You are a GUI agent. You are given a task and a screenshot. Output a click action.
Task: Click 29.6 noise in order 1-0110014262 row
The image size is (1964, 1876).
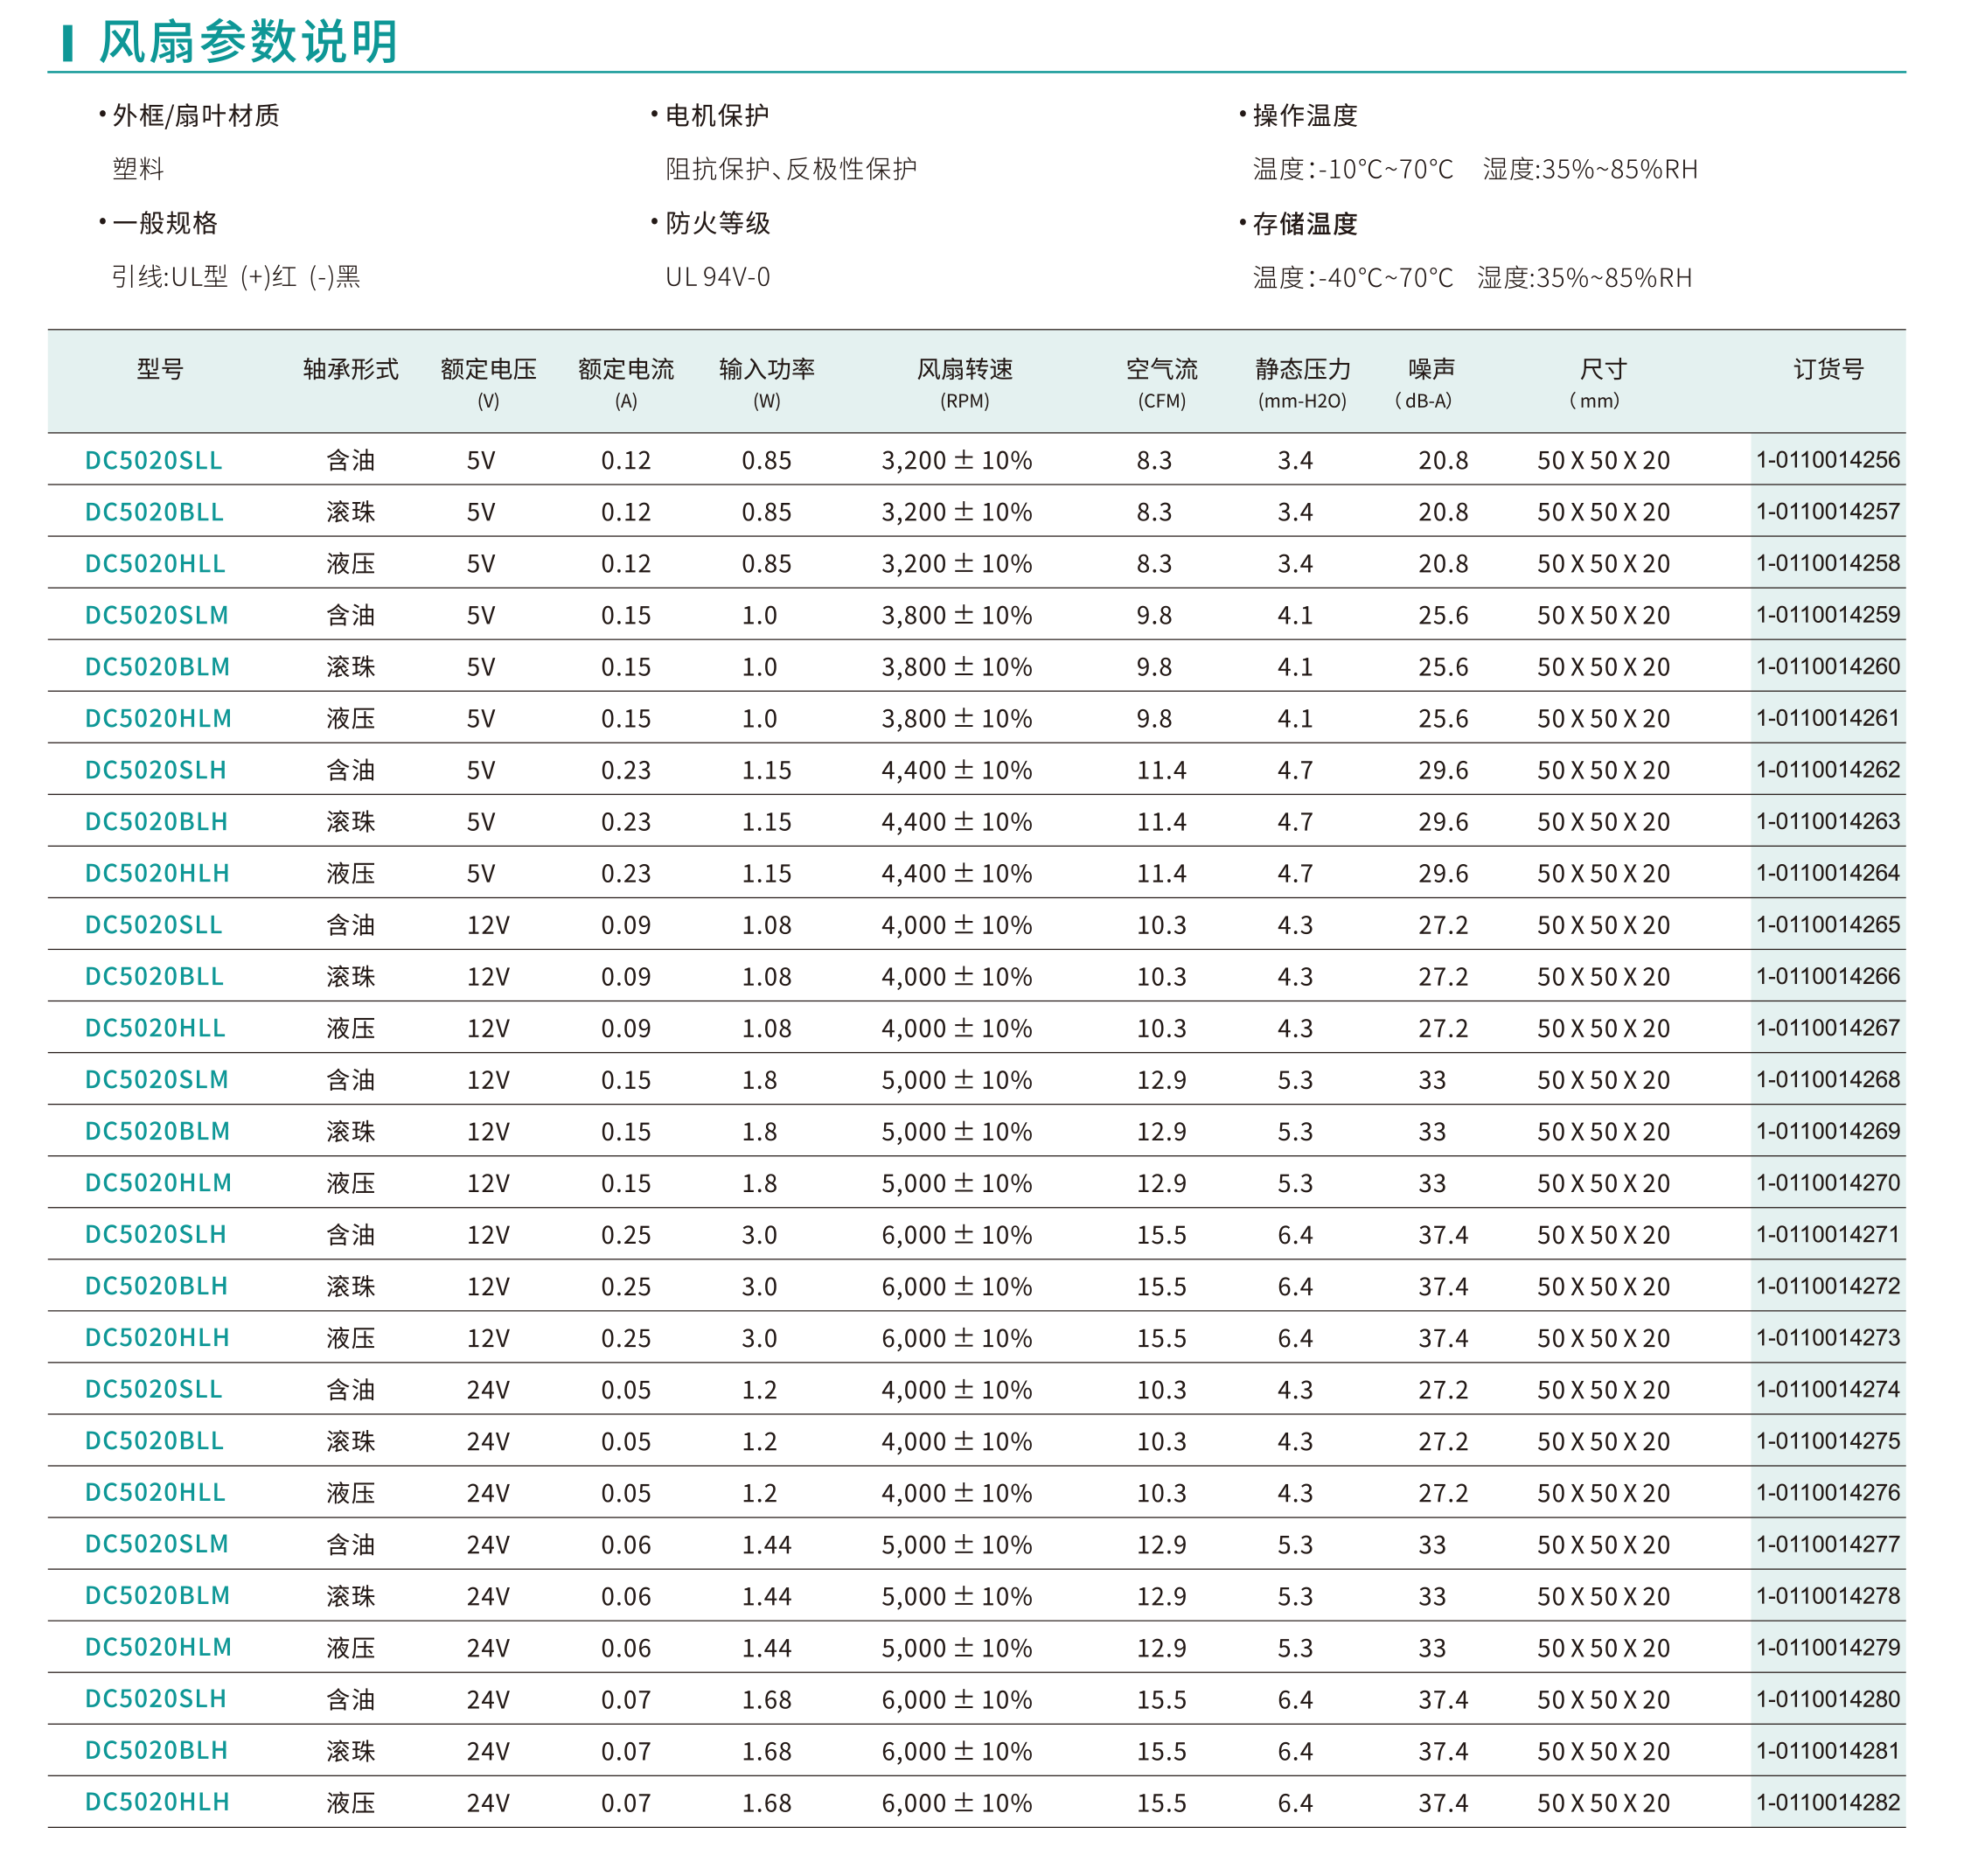(x=1443, y=770)
